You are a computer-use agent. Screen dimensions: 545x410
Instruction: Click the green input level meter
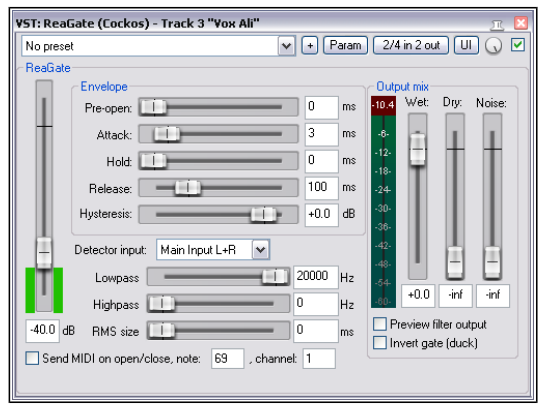coord(44,290)
